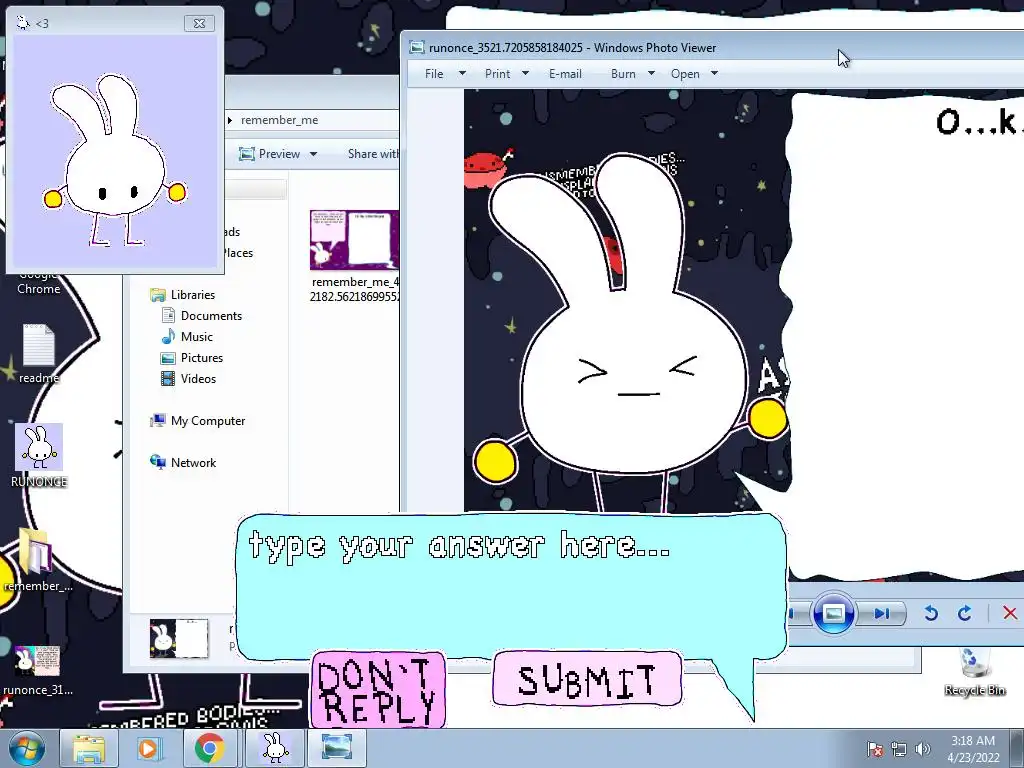1024x768 pixels.
Task: Select the RUNONCE desktop icon
Action: pos(39,455)
